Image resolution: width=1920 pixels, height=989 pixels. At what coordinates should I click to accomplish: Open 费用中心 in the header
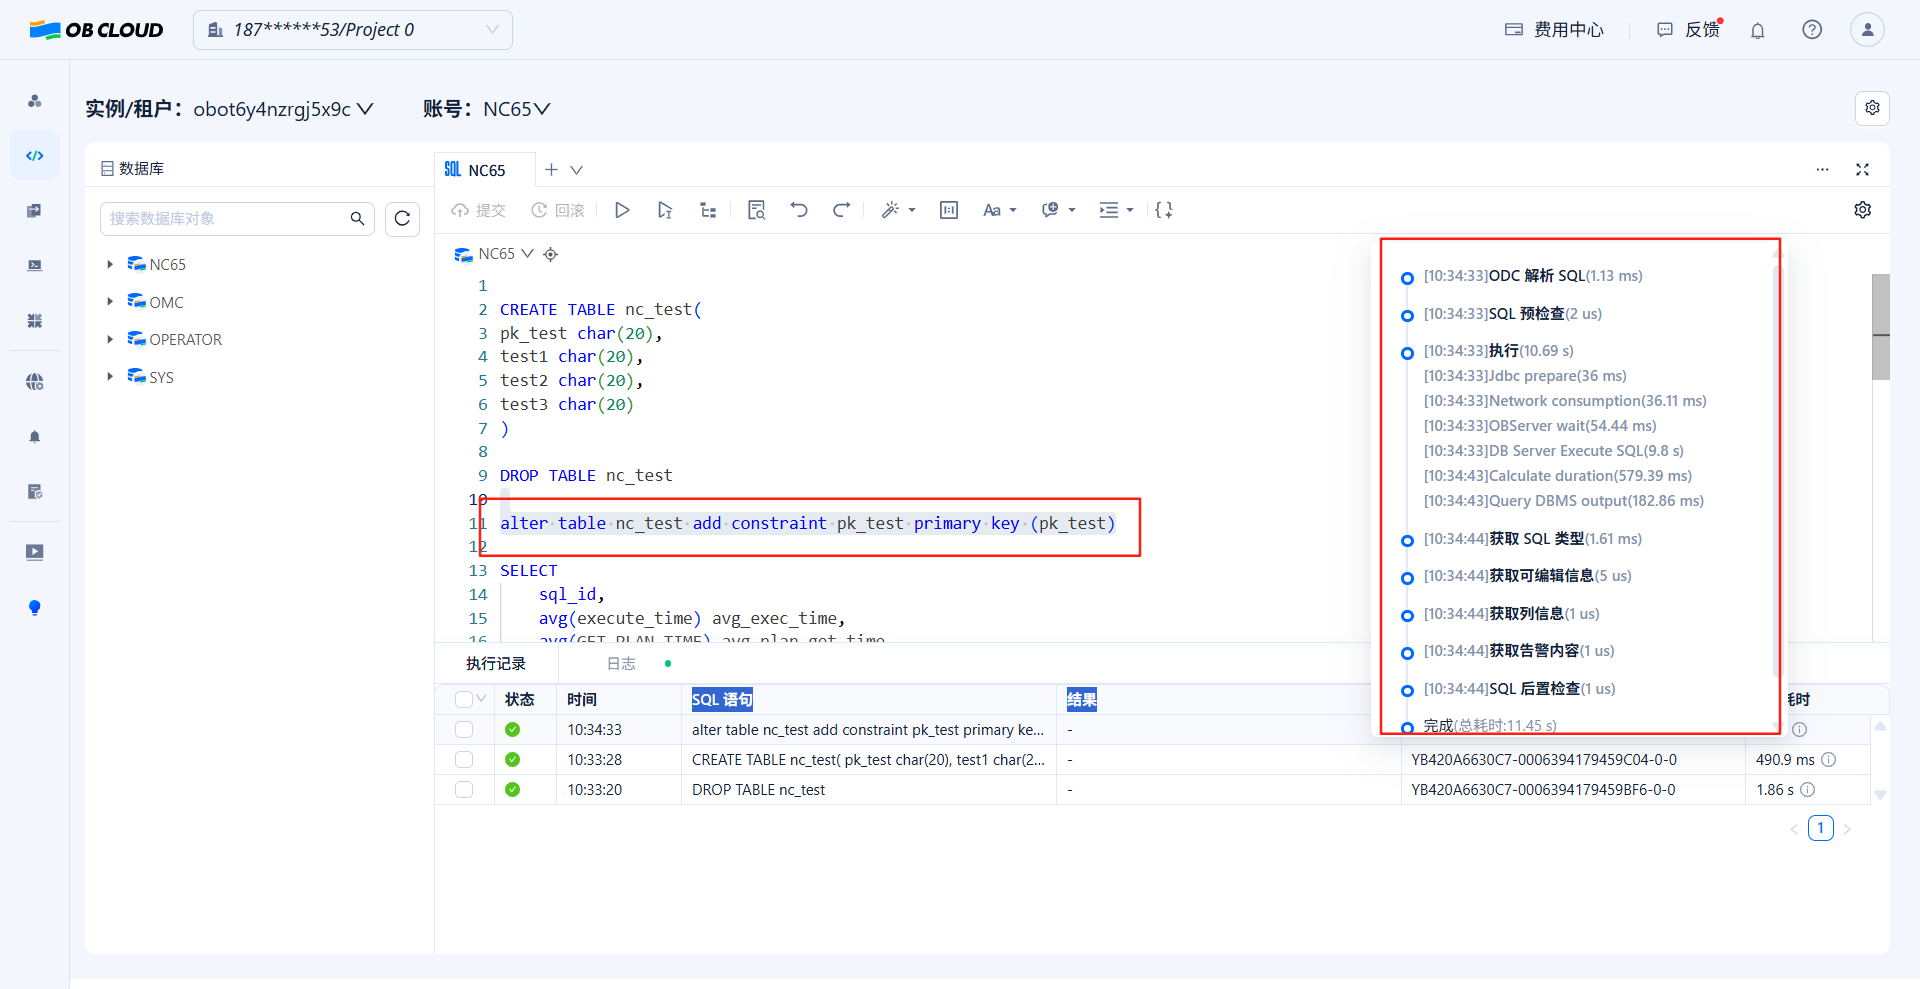tap(1554, 30)
